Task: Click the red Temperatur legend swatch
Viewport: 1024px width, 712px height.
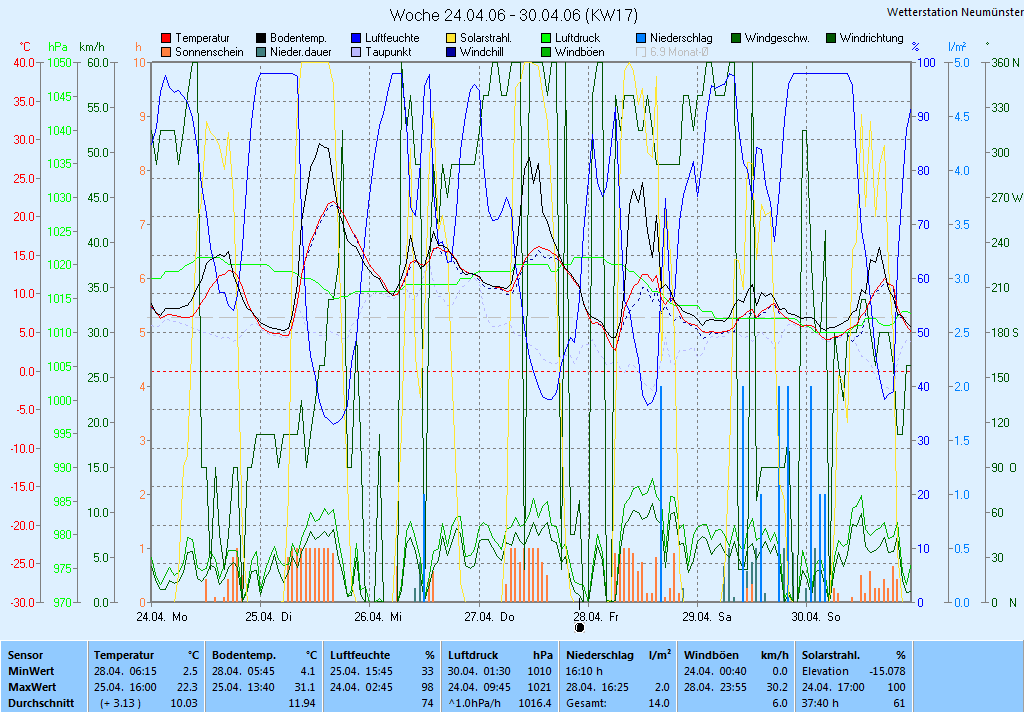Action: pos(166,38)
